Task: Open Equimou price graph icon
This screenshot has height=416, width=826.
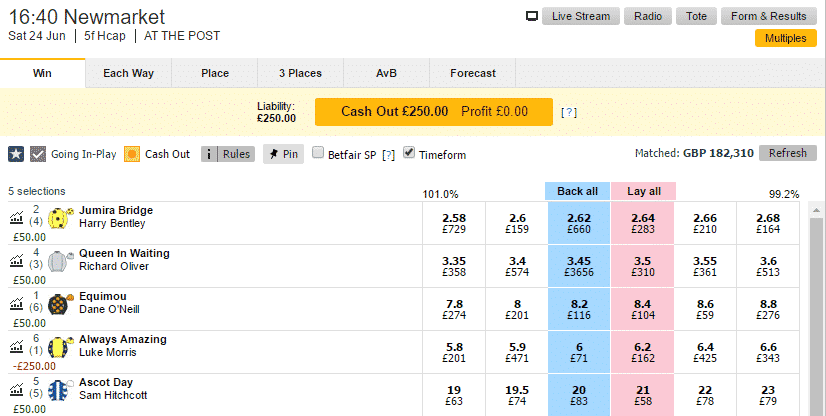Action: pos(17,304)
